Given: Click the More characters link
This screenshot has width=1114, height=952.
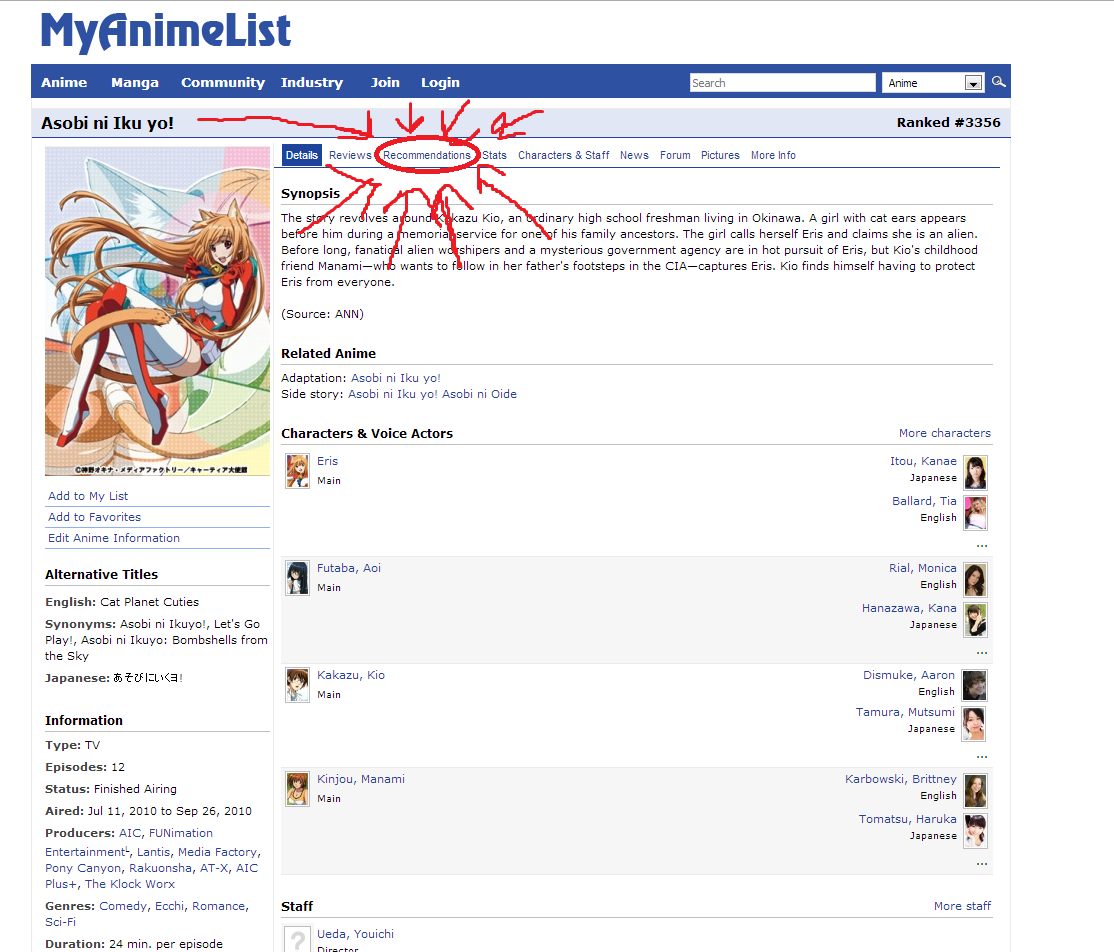Looking at the screenshot, I should (x=944, y=433).
